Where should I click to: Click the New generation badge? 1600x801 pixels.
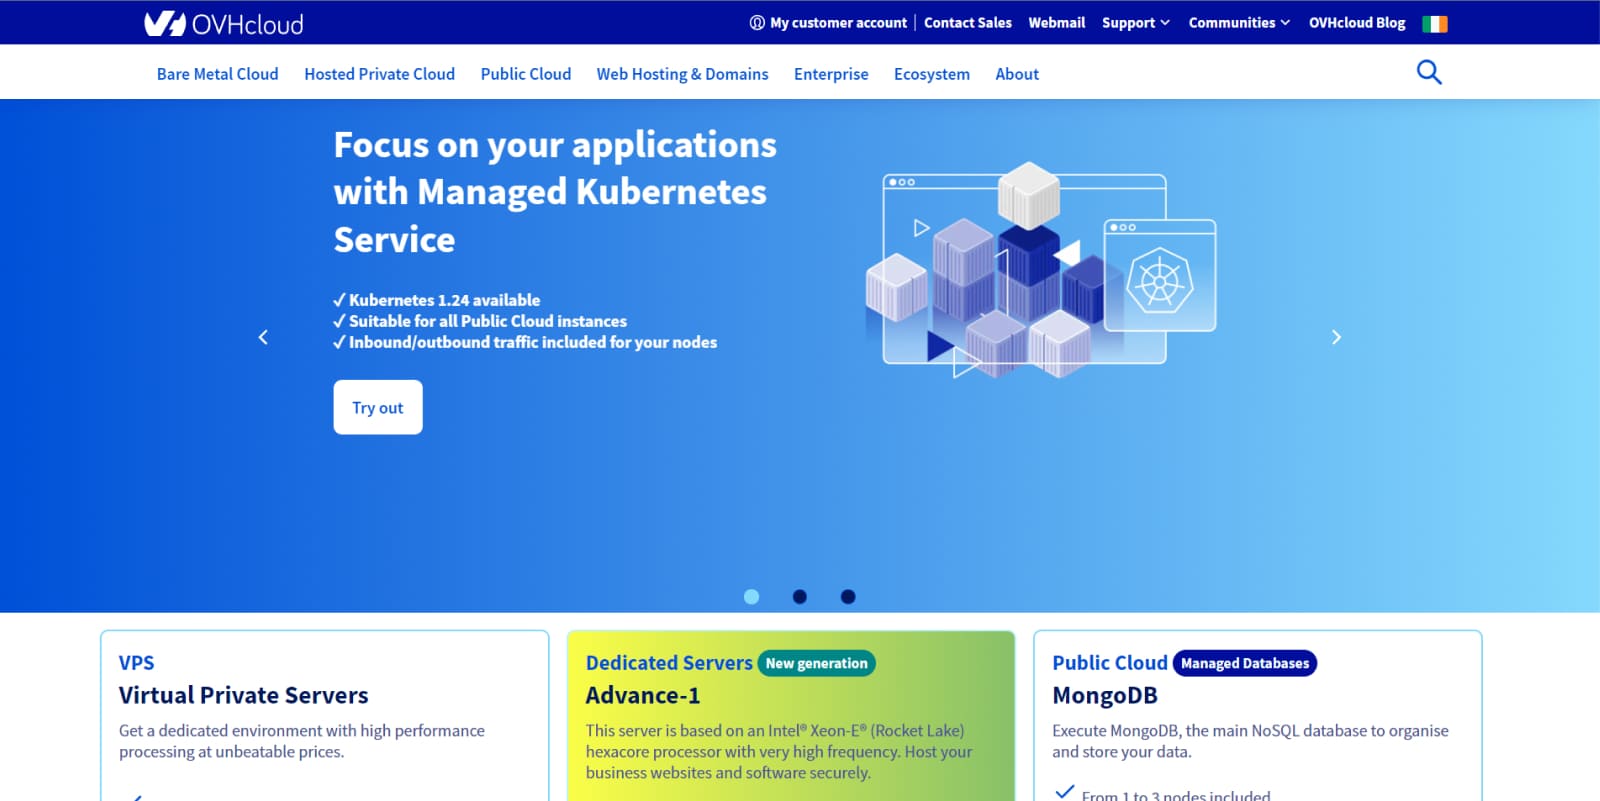click(x=817, y=663)
